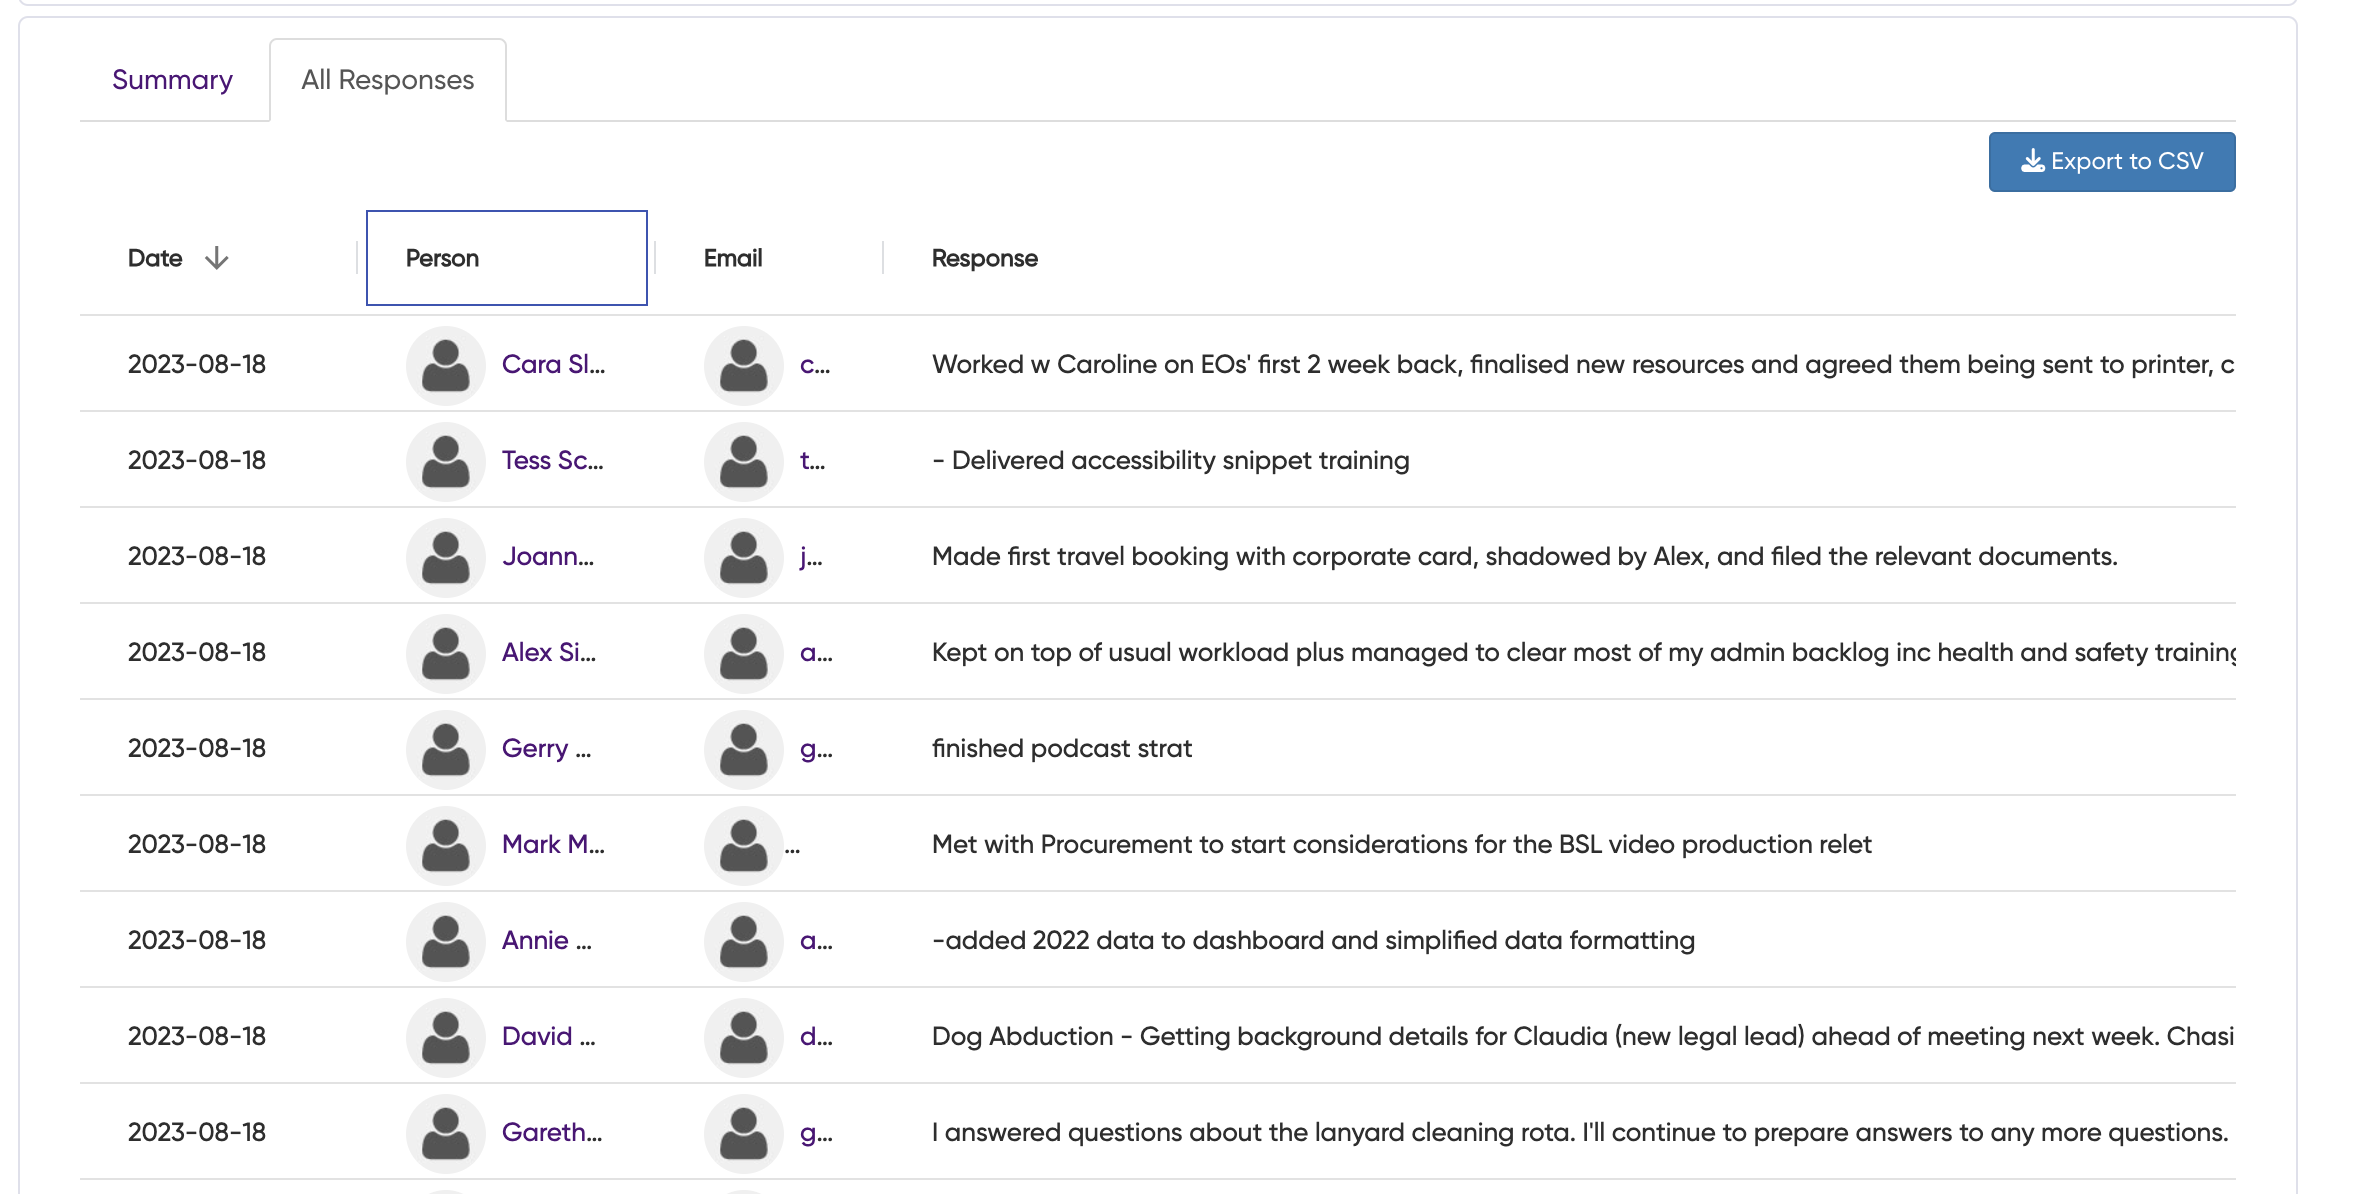
Task: Click Gareth…'s profile avatar icon
Action: (x=445, y=1132)
